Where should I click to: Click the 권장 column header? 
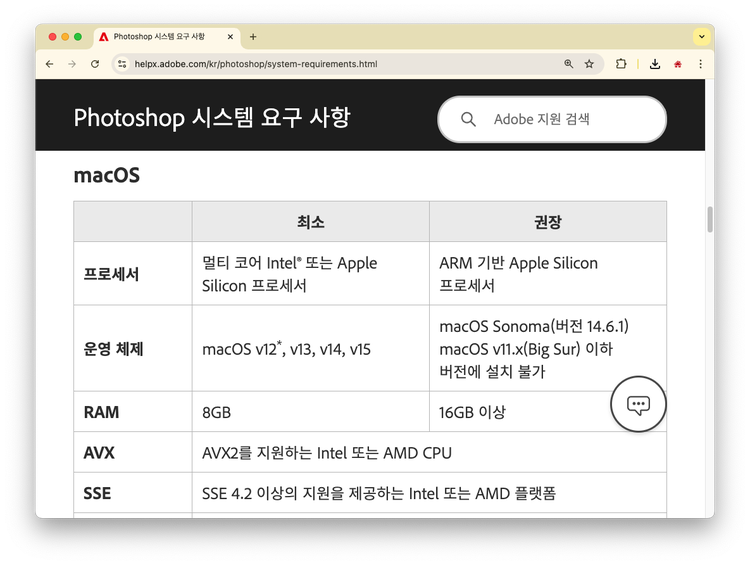[548, 222]
